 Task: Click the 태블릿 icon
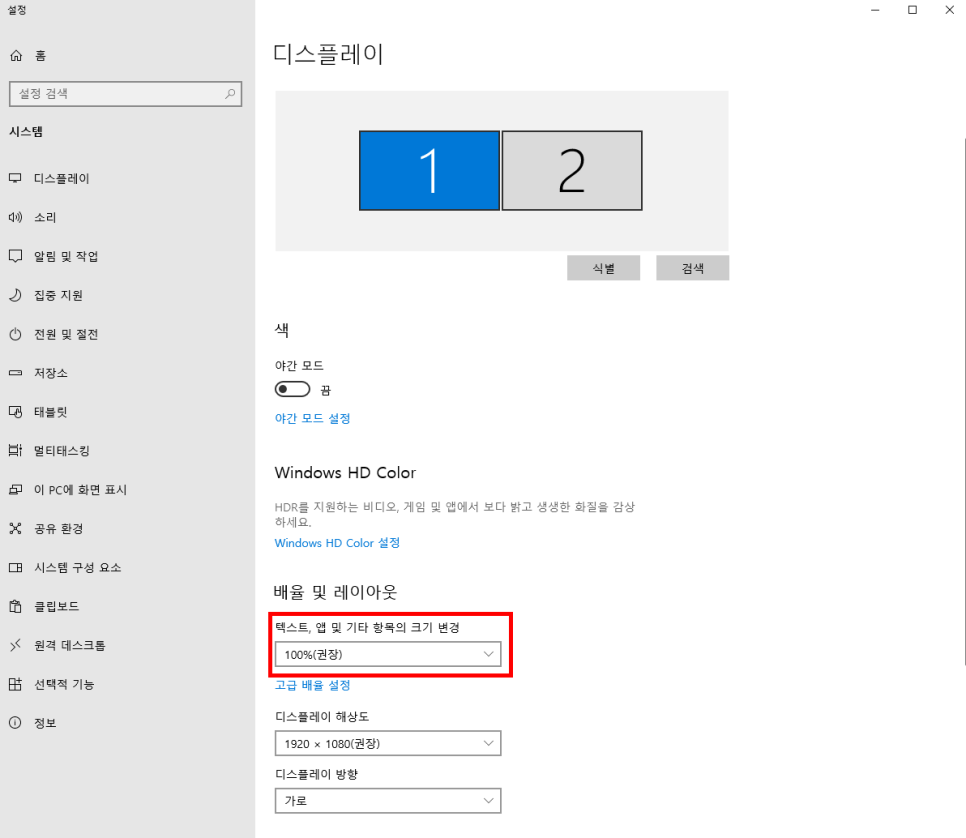(x=15, y=412)
